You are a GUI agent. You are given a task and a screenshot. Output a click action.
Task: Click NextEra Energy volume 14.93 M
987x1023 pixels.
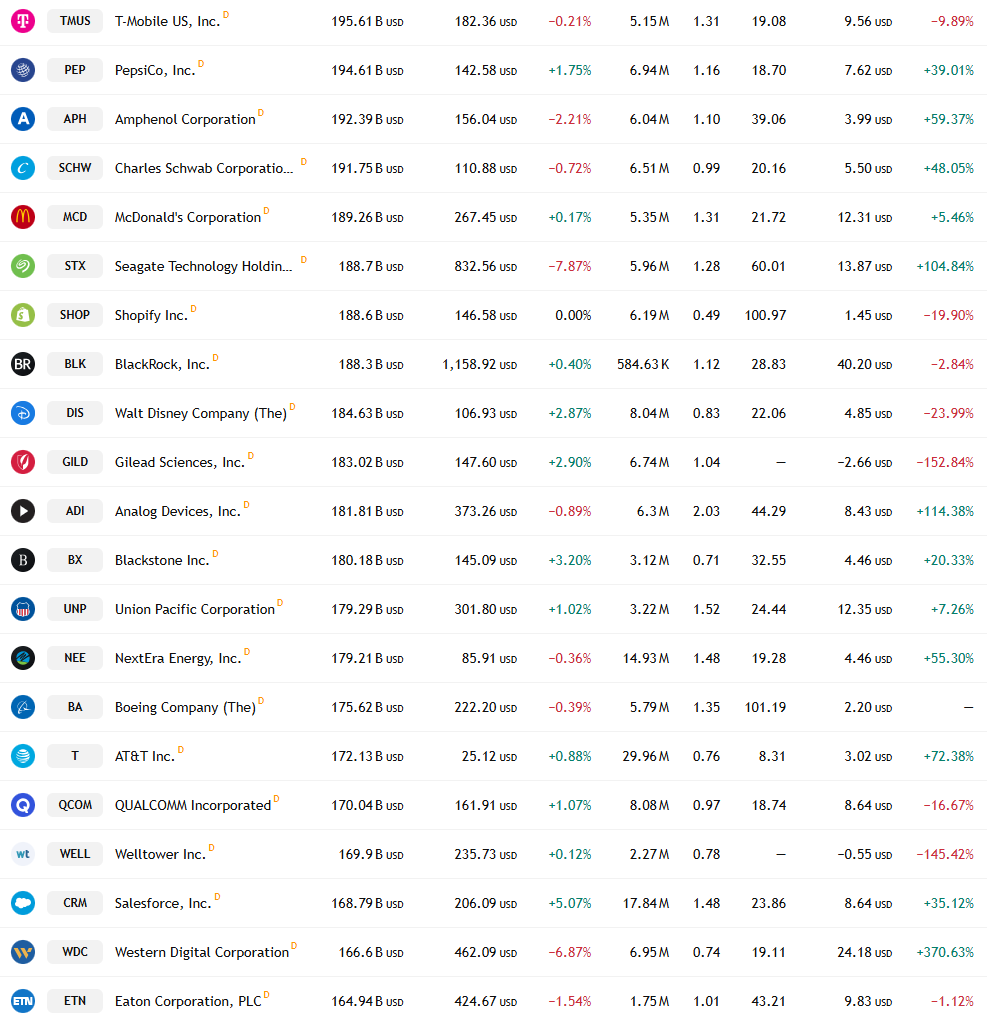click(x=646, y=658)
